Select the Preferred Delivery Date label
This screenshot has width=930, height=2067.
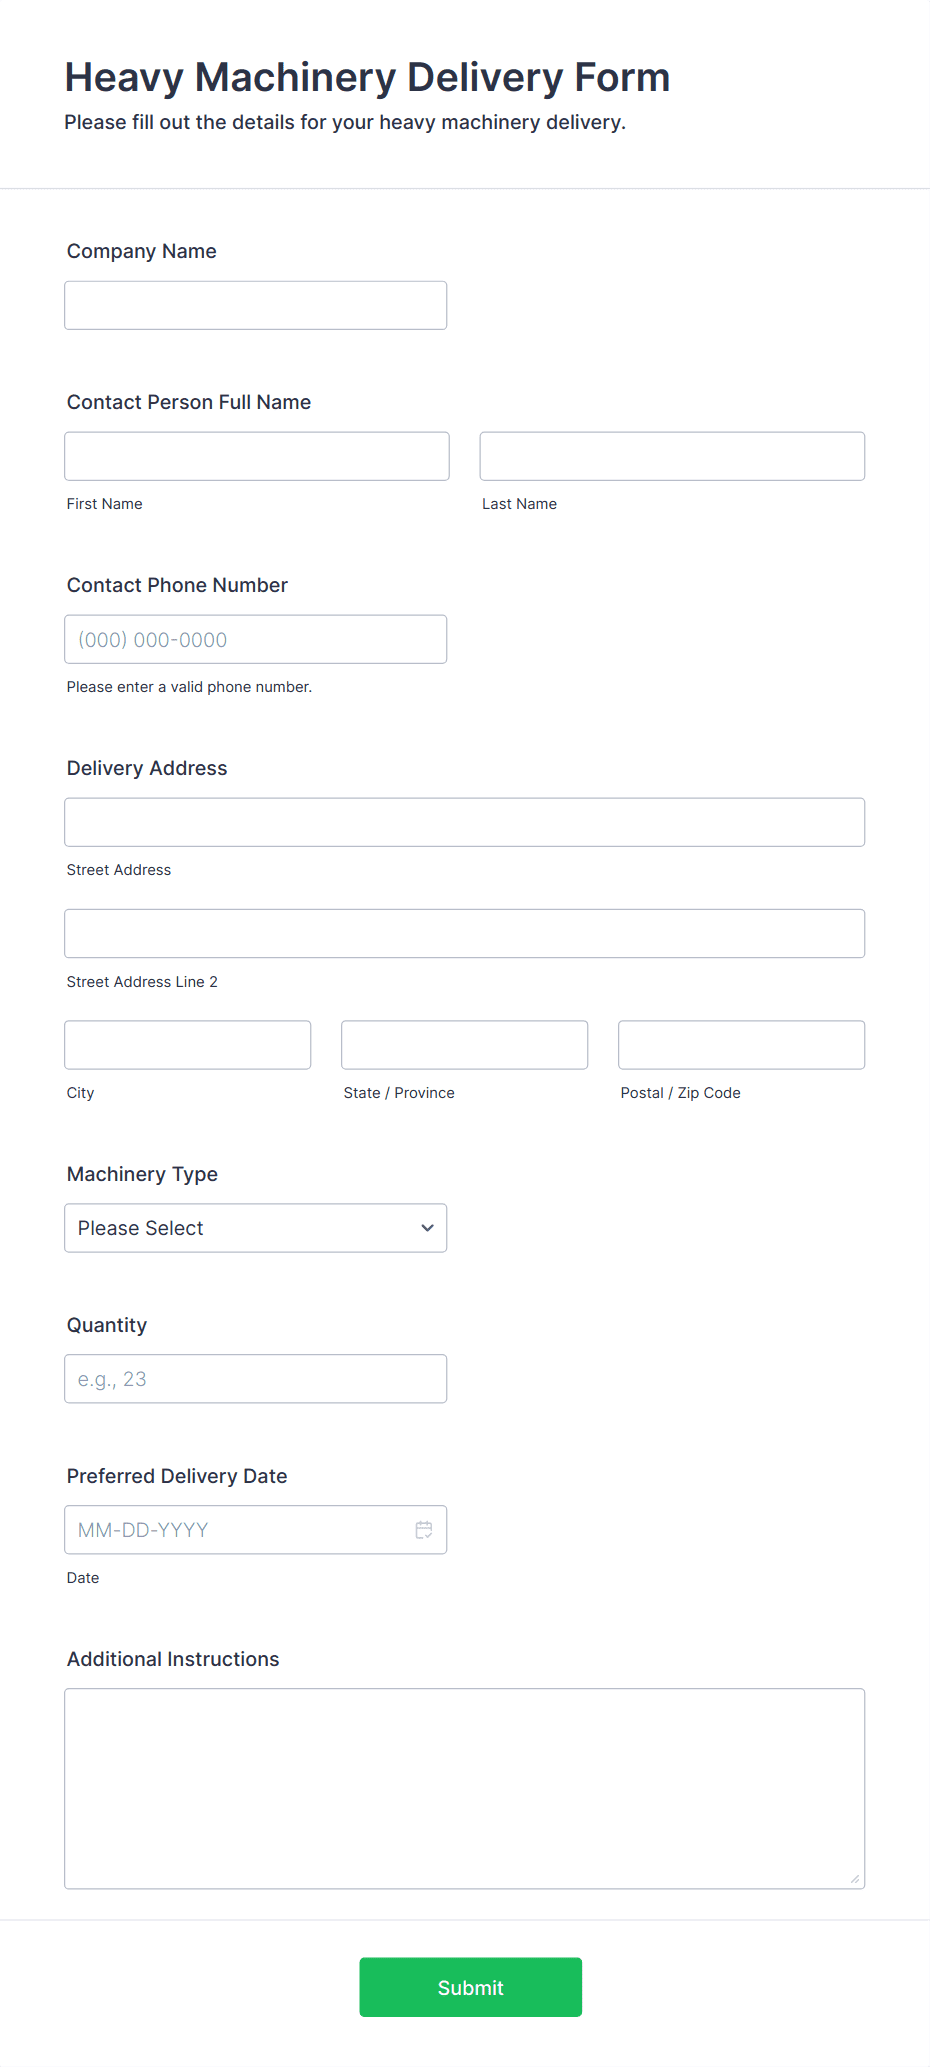click(177, 1476)
